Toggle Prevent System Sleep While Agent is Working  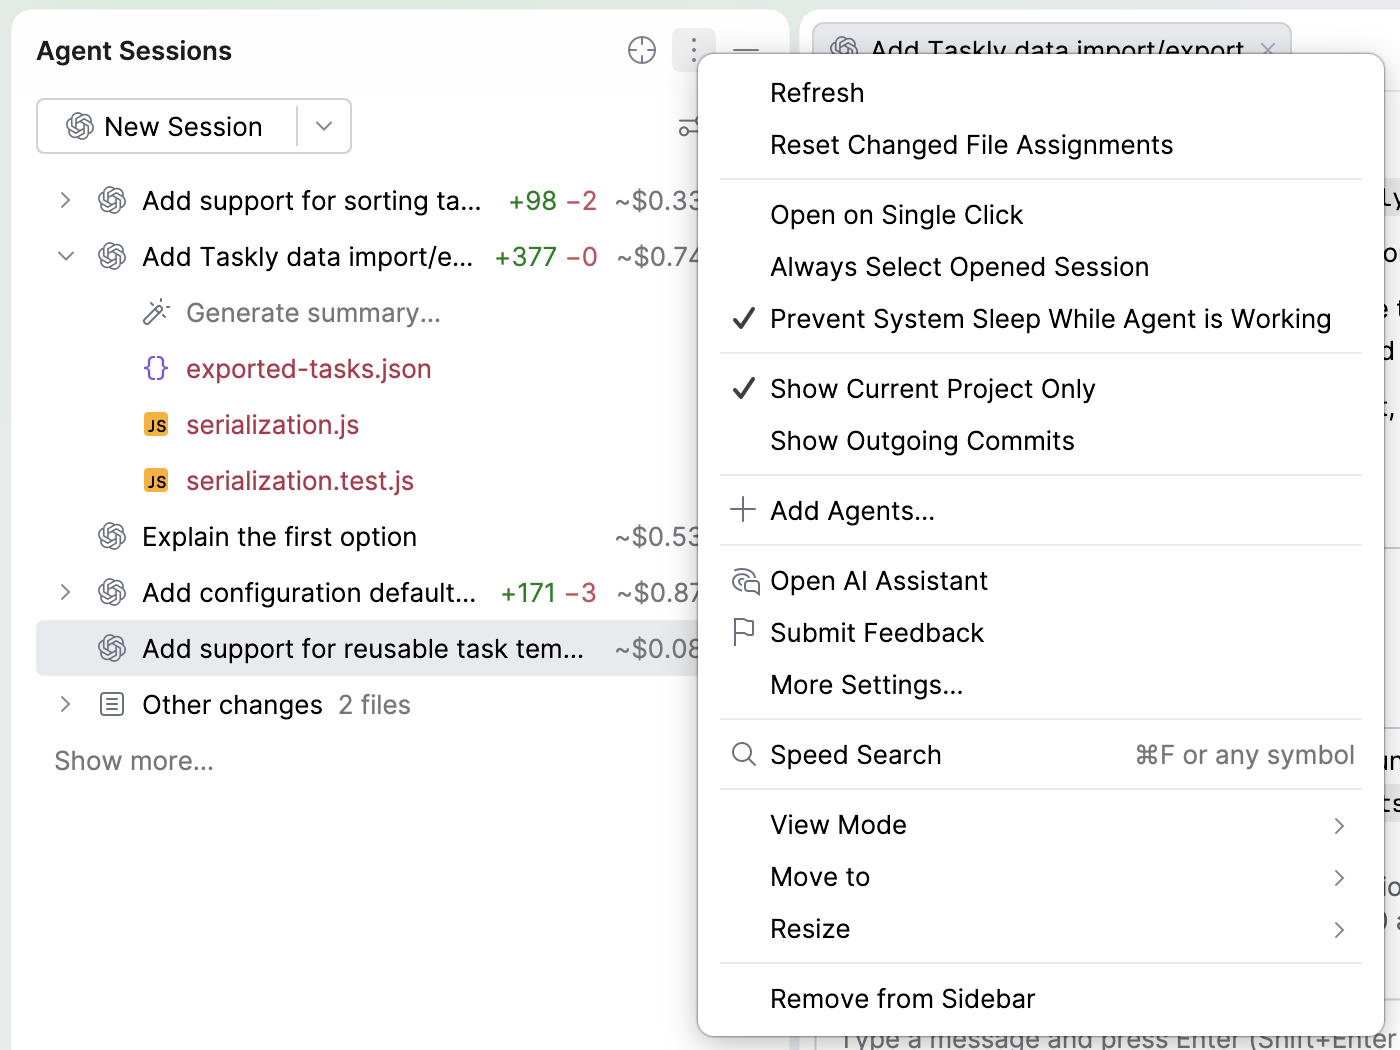pyautogui.click(x=1041, y=319)
